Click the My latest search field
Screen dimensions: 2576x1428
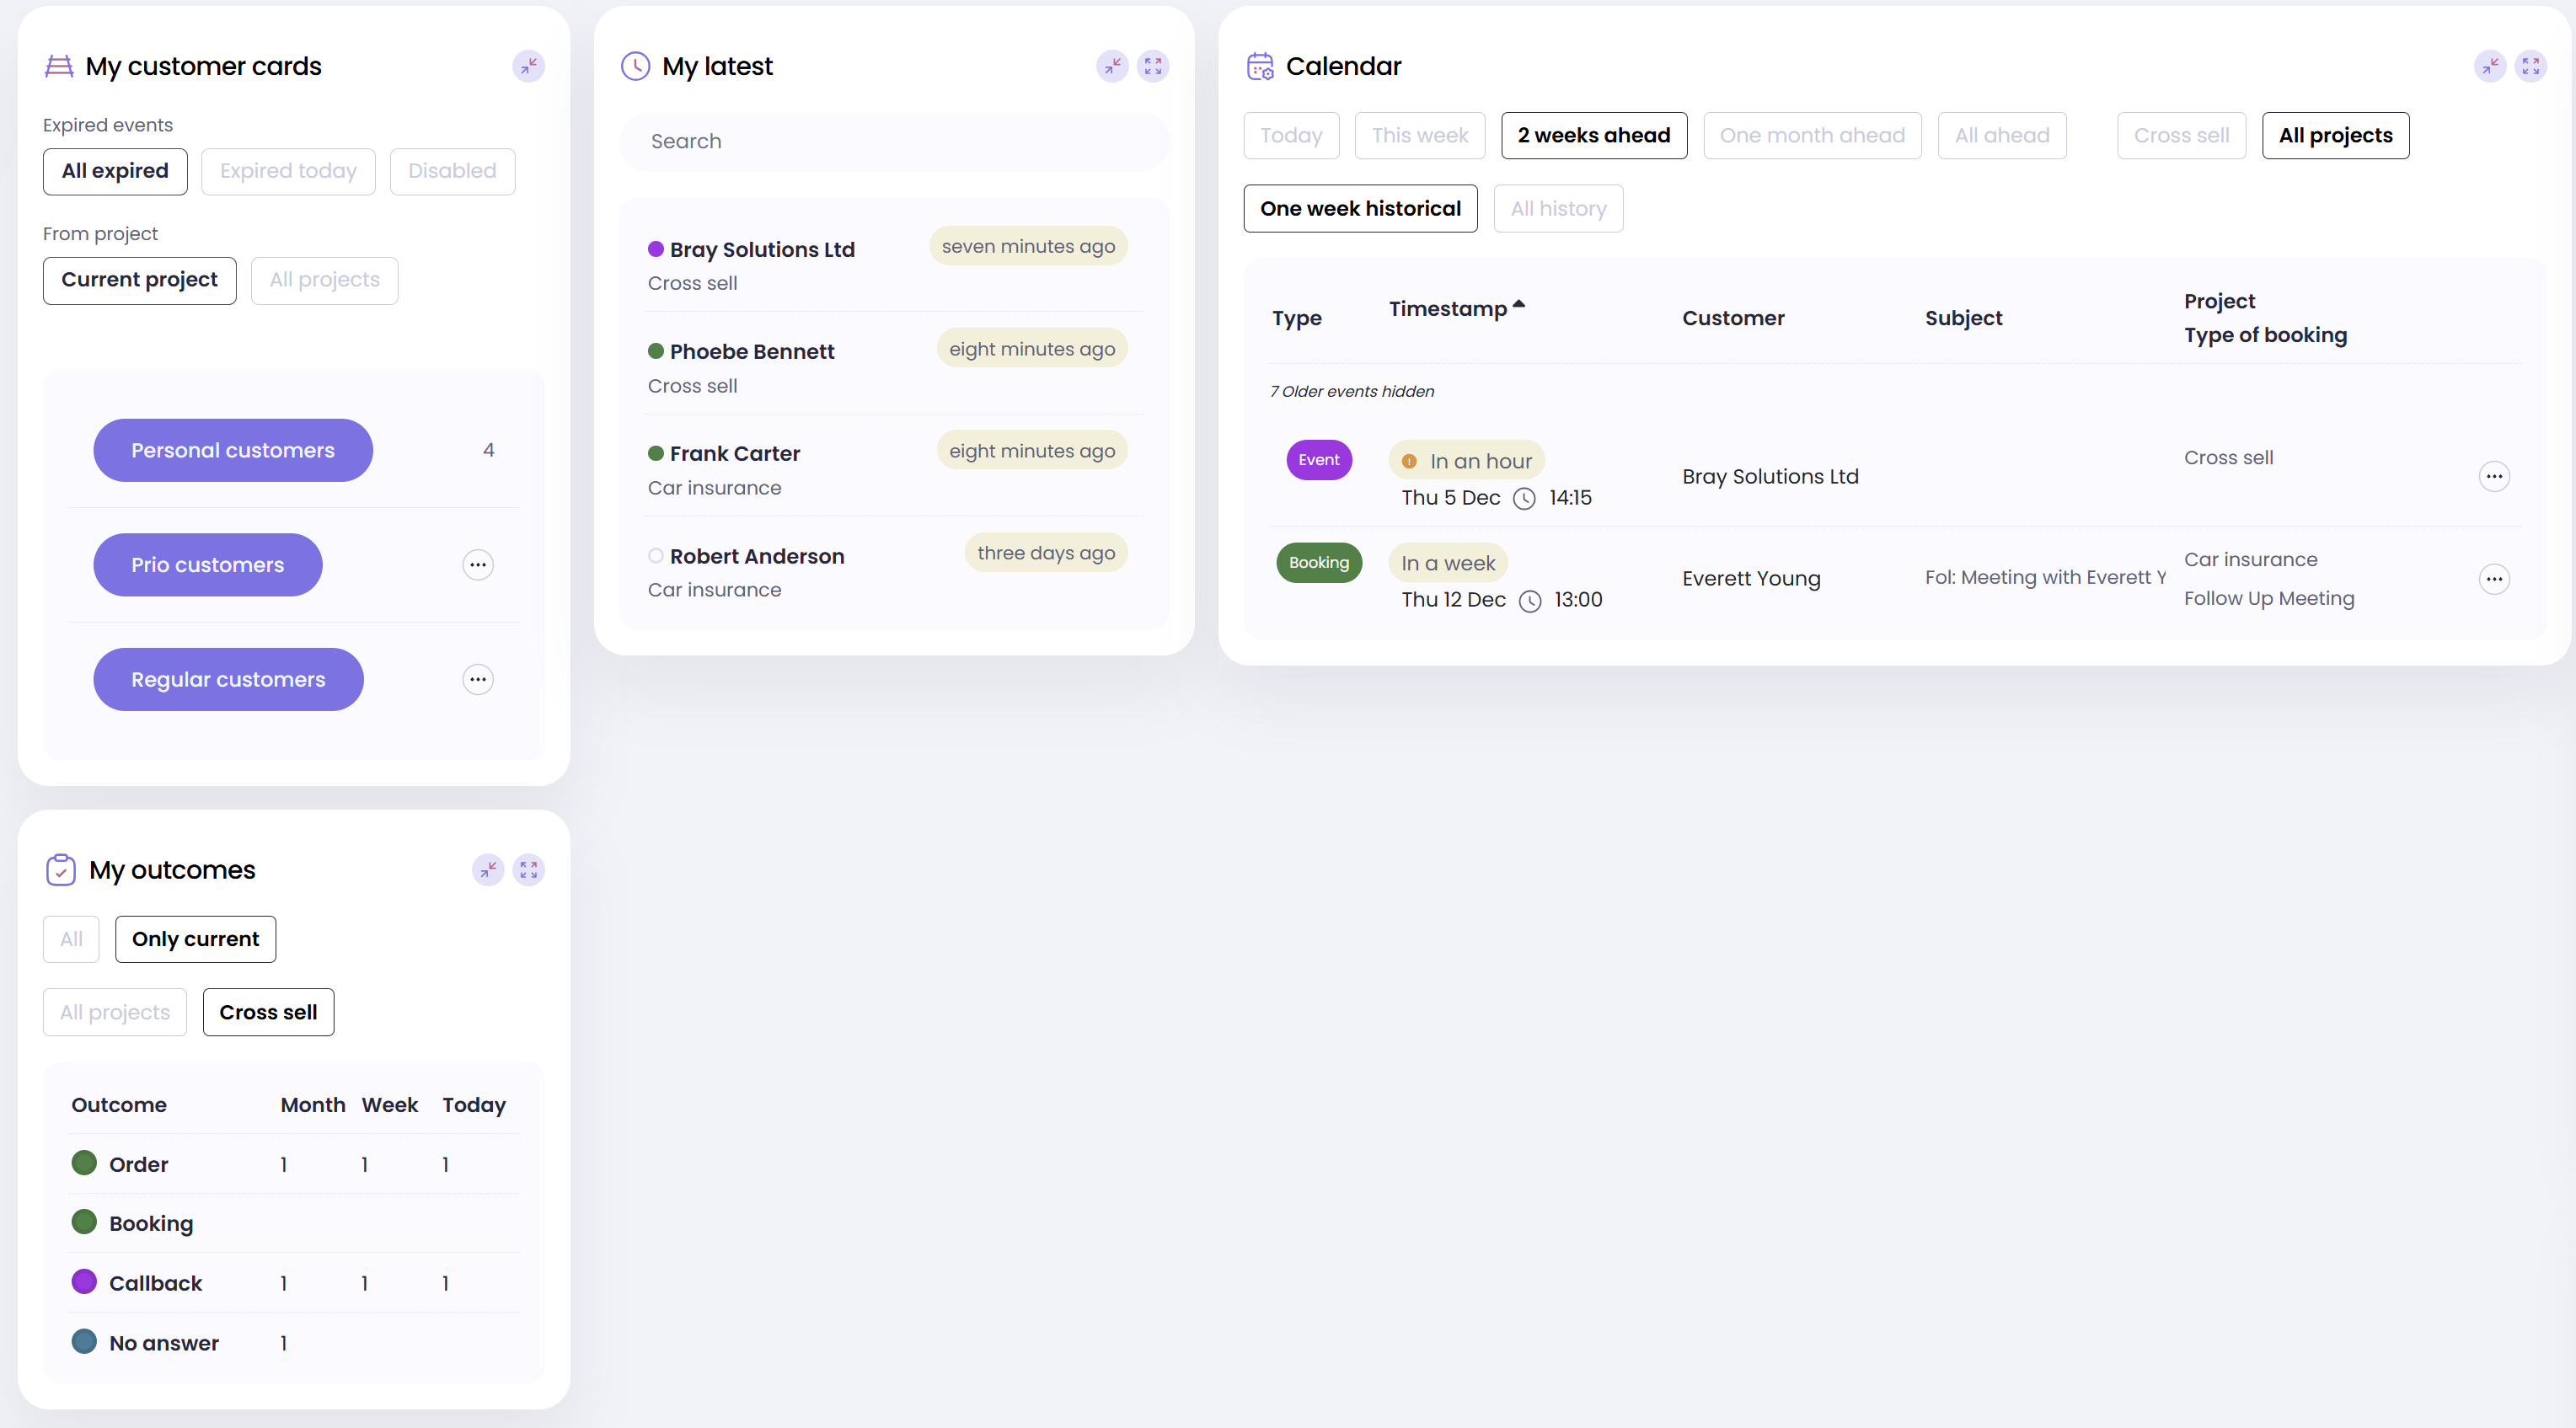pyautogui.click(x=893, y=142)
